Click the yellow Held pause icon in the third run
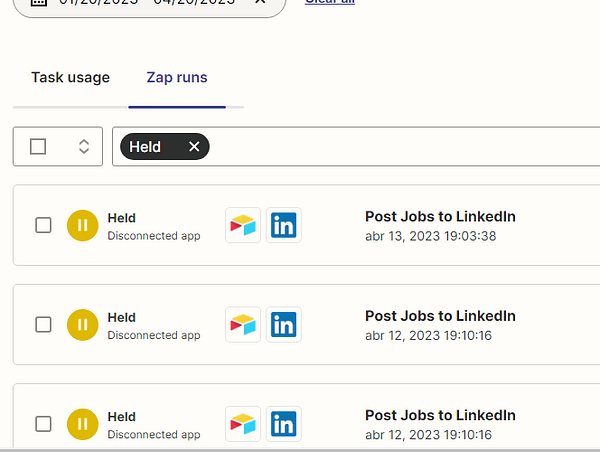Image resolution: width=600 pixels, height=452 pixels. tap(82, 424)
